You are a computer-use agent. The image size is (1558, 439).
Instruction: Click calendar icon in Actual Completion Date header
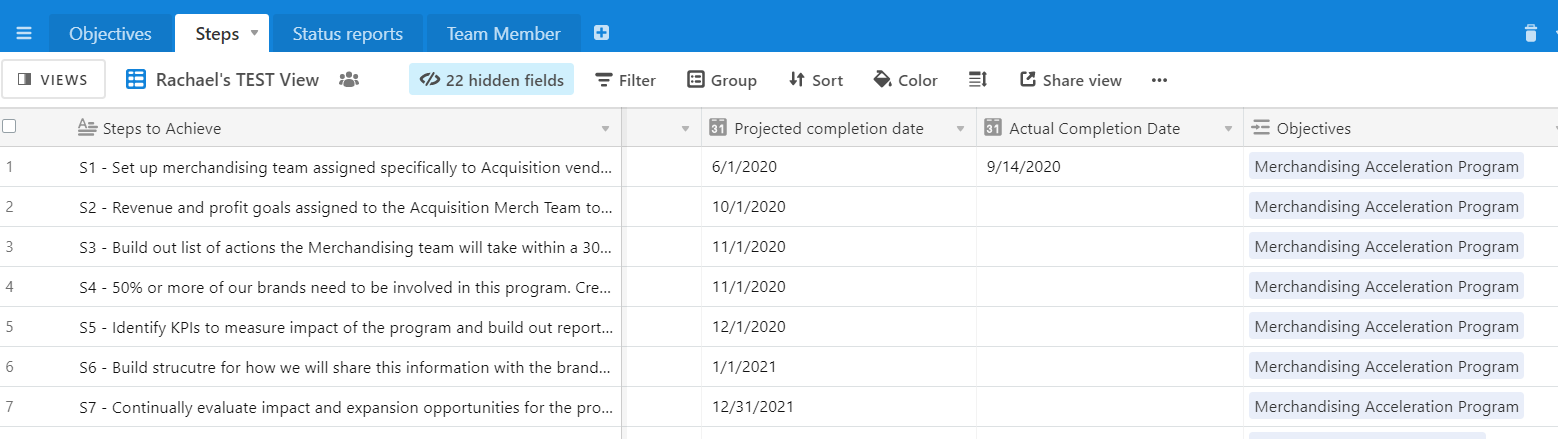(992, 128)
